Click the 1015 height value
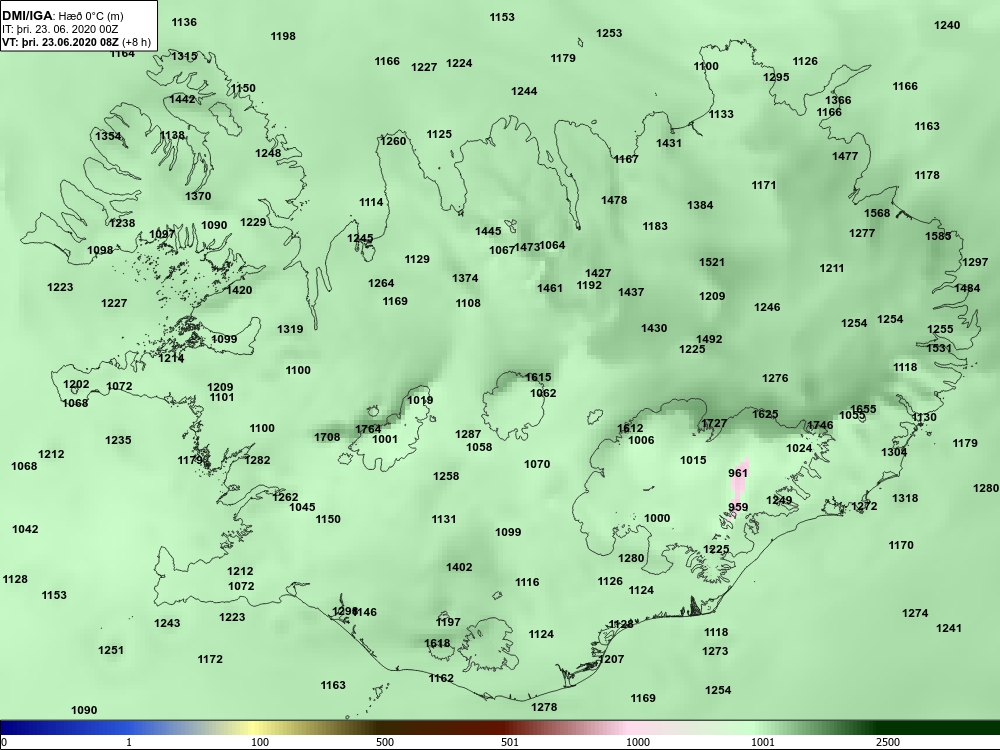 (x=693, y=460)
